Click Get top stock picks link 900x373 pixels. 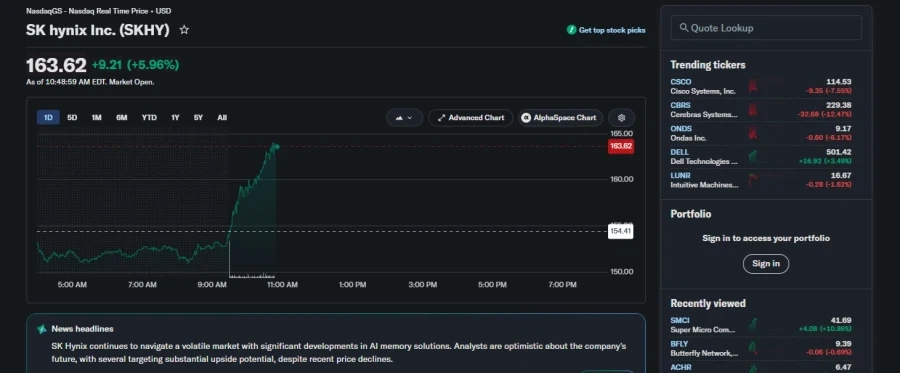point(612,30)
